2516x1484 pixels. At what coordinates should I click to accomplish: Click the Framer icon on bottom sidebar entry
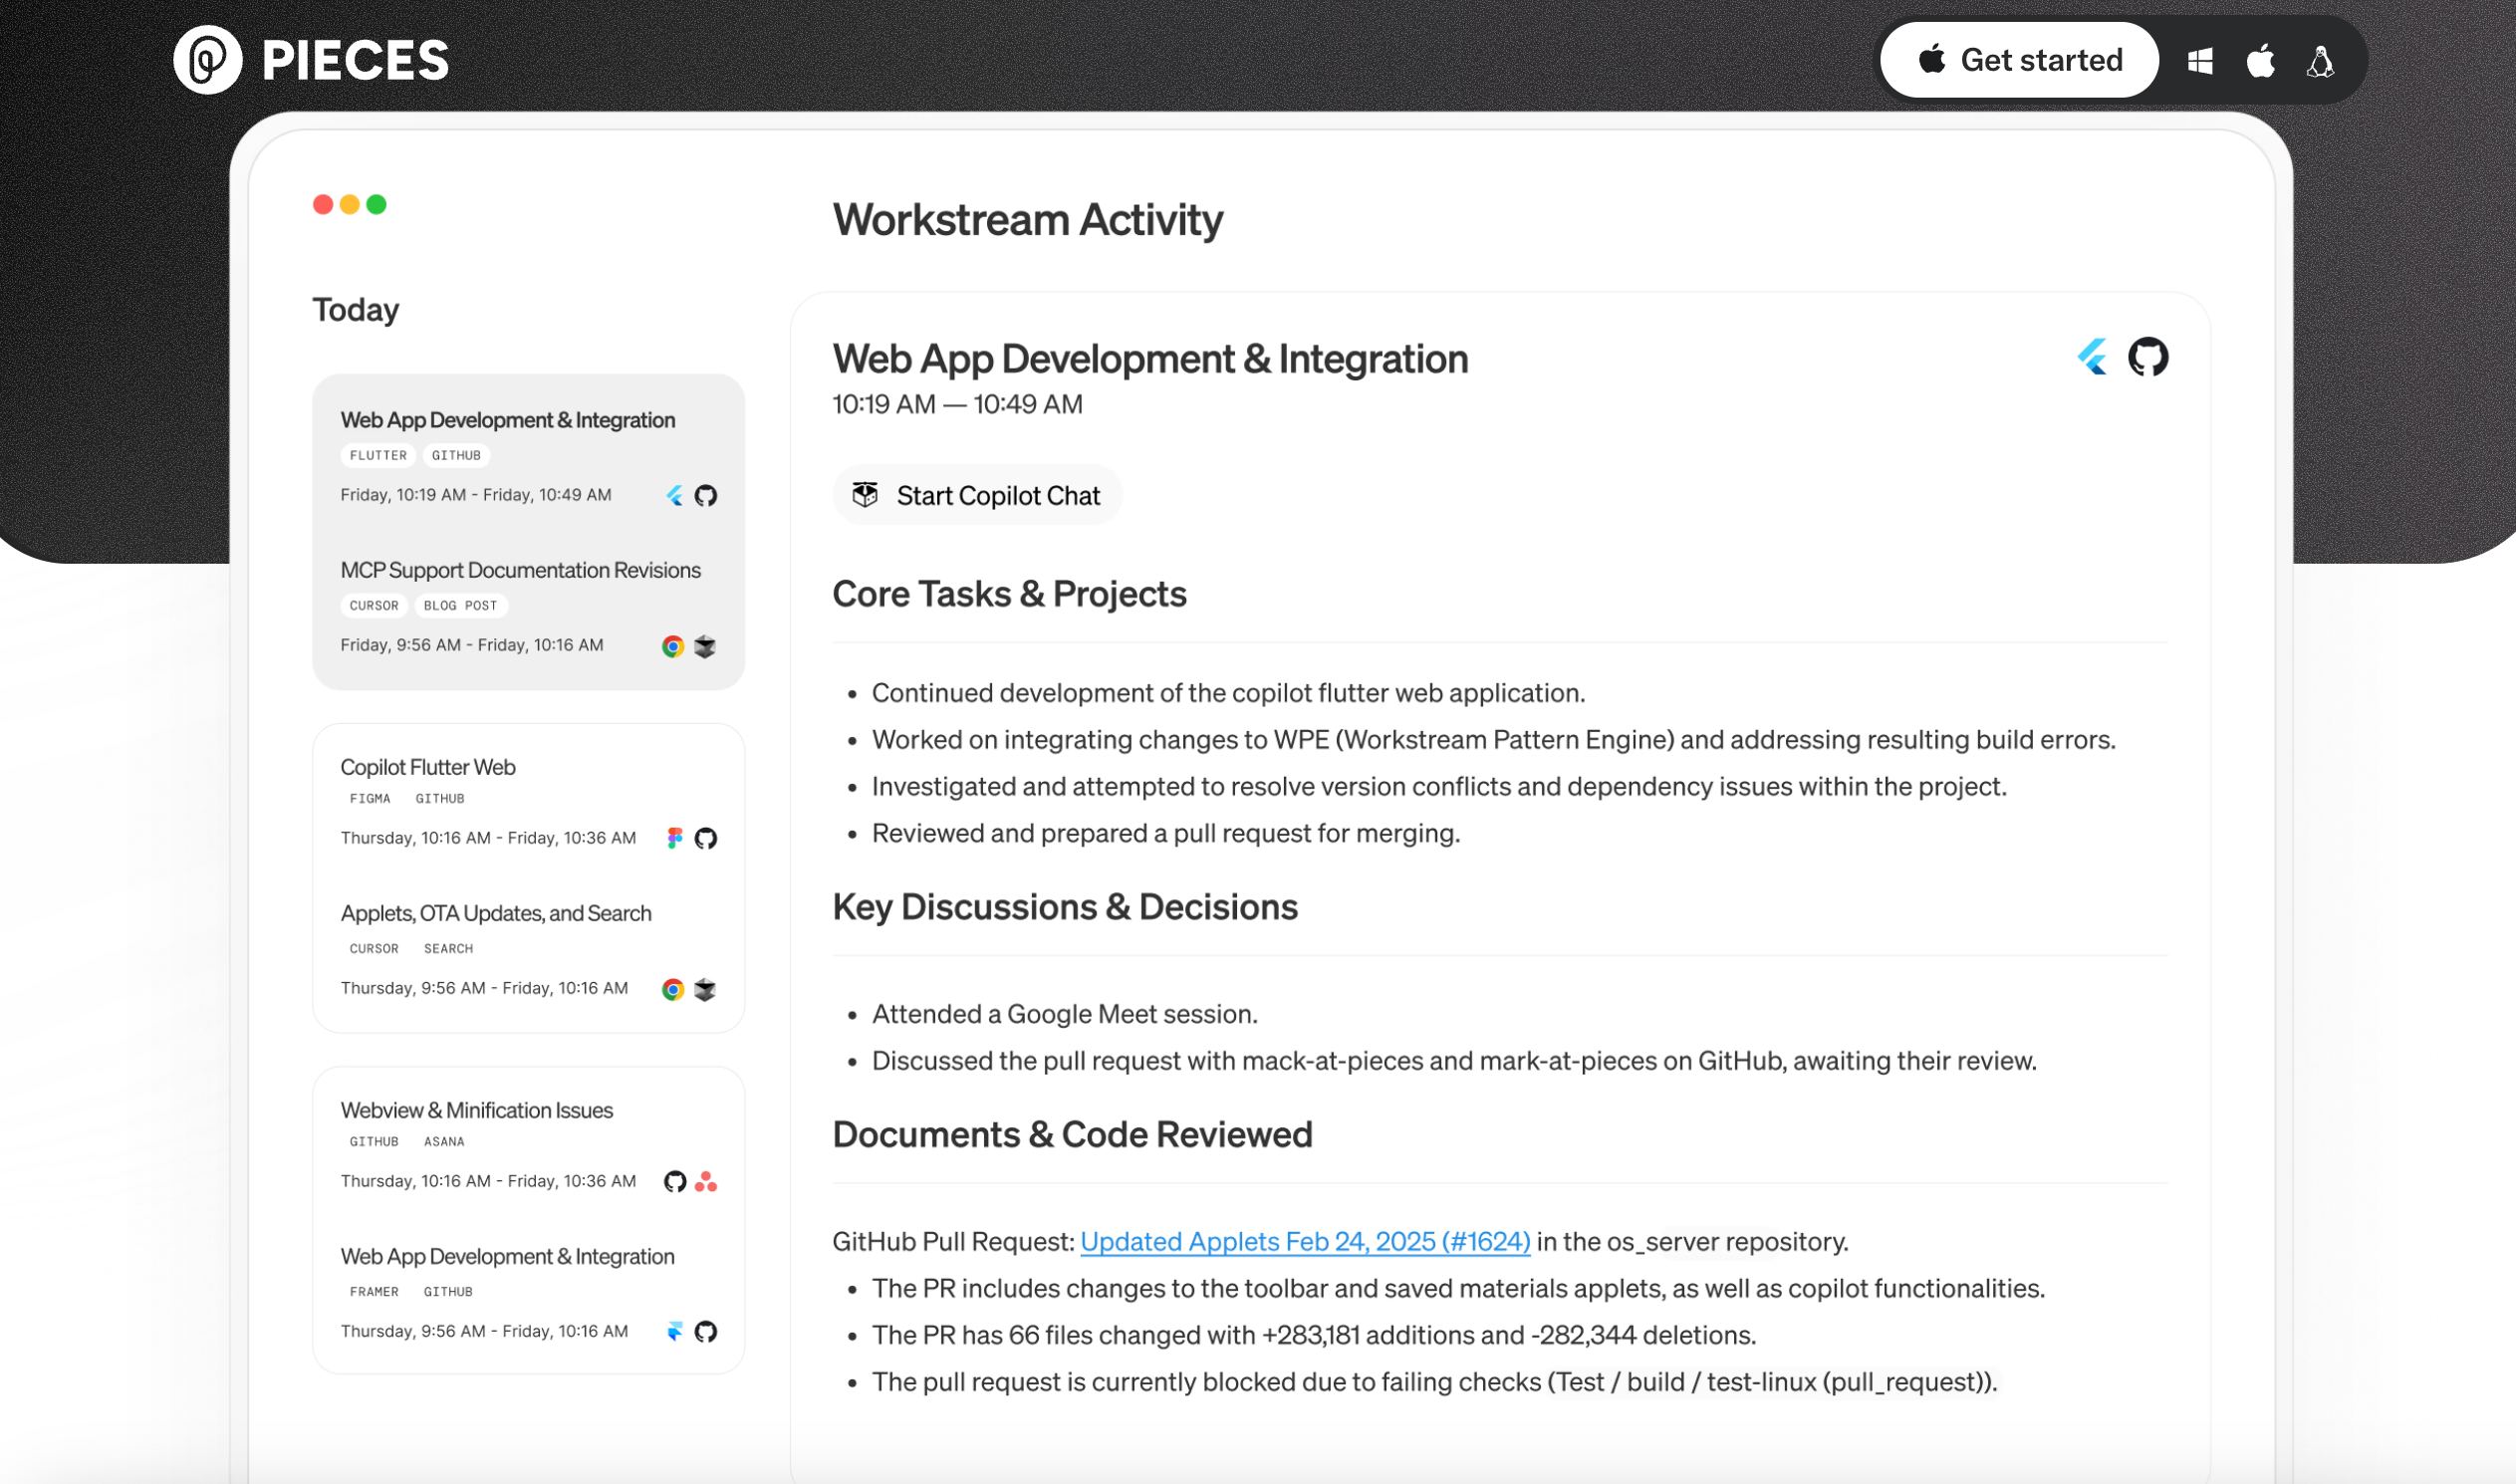(675, 1331)
